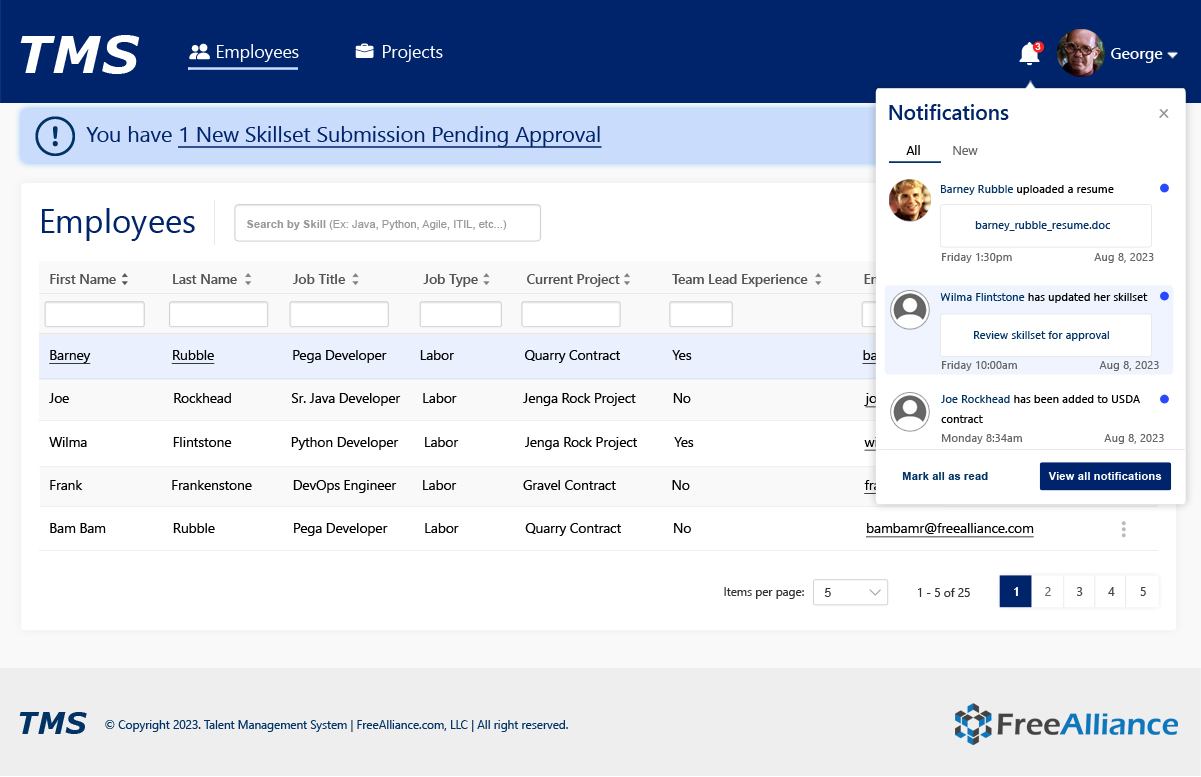Sort by Team Lead Experience arrows
The width and height of the screenshot is (1201, 777).
tap(818, 280)
